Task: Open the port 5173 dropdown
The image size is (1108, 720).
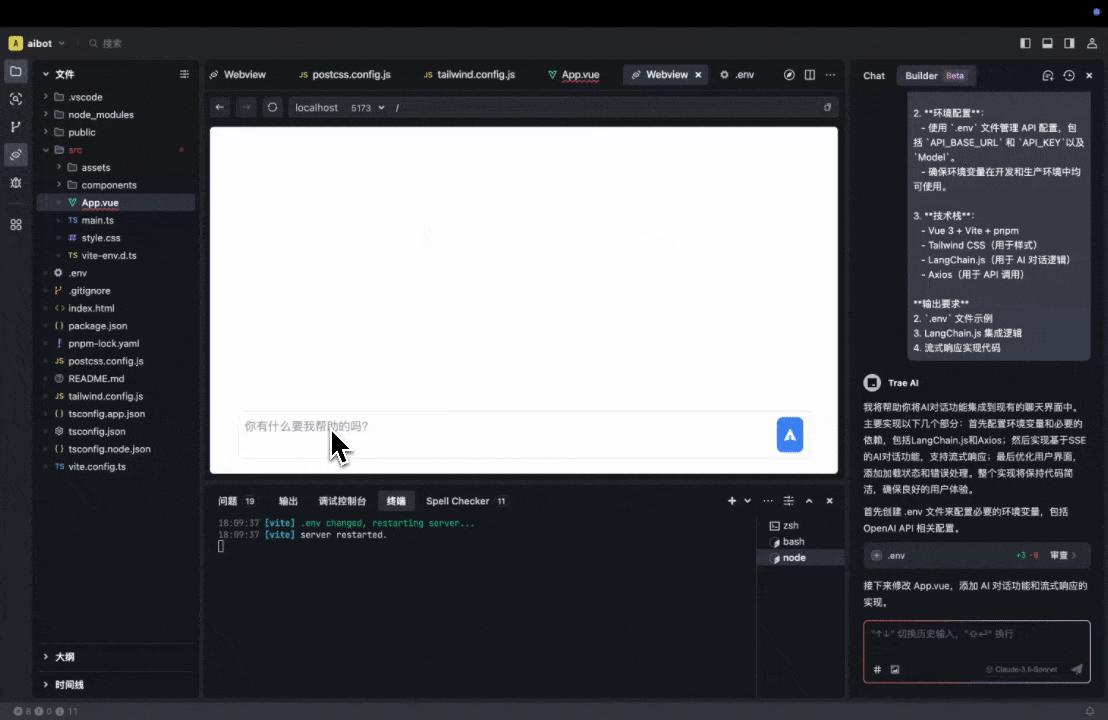Action: click(x=367, y=107)
